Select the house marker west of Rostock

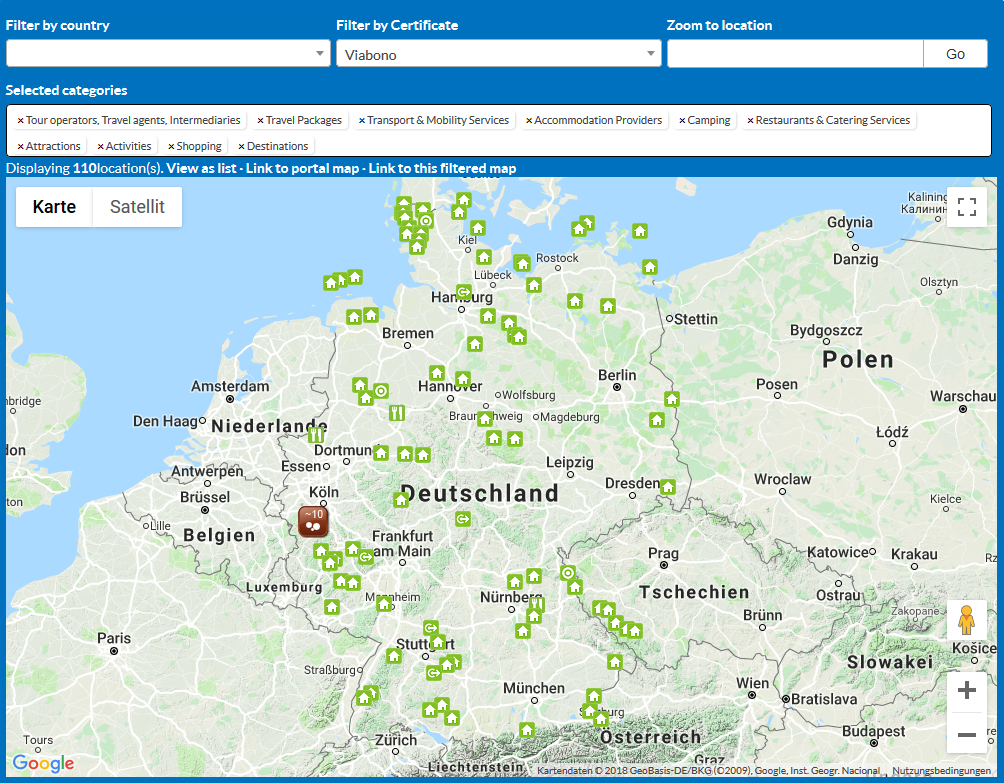(522, 262)
